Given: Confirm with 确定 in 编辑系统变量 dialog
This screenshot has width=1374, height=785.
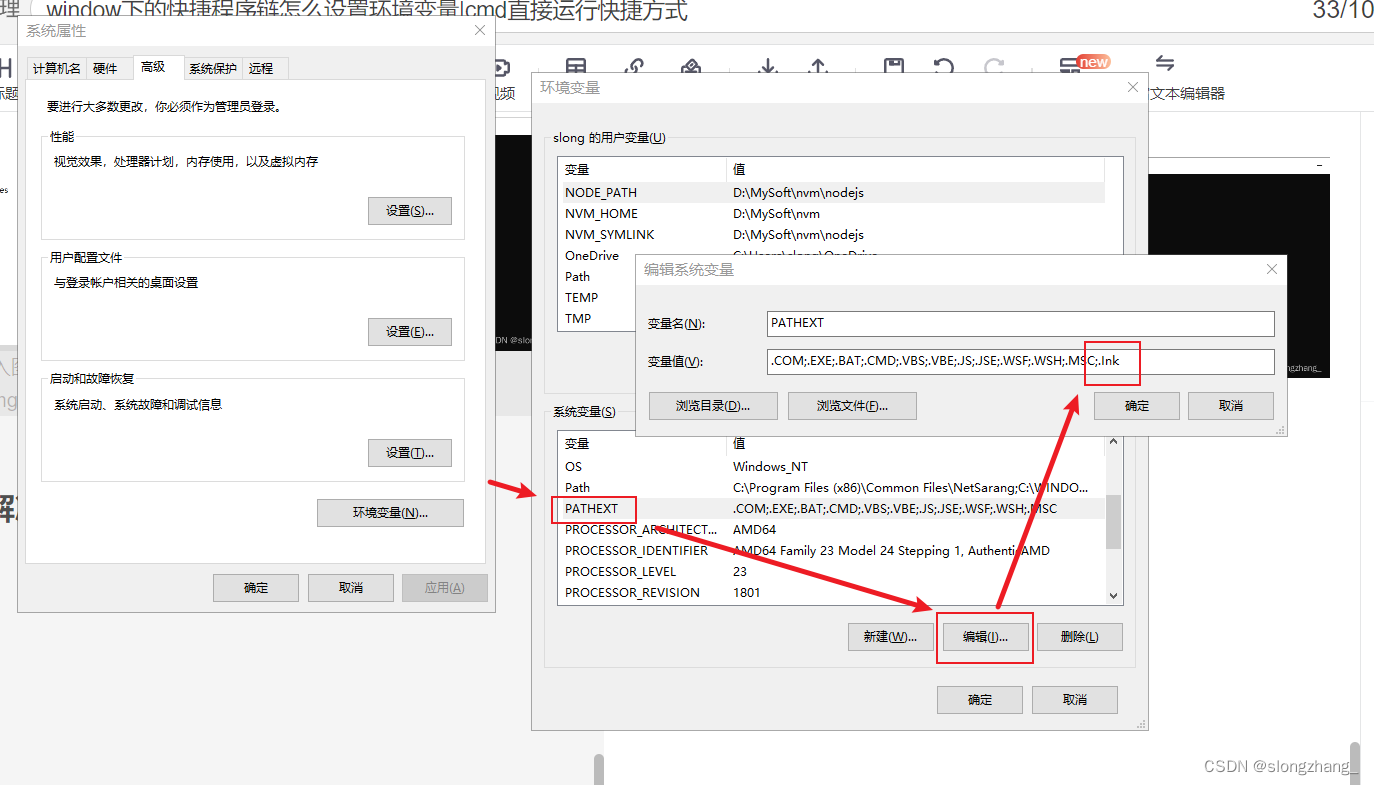Looking at the screenshot, I should pyautogui.click(x=1137, y=406).
